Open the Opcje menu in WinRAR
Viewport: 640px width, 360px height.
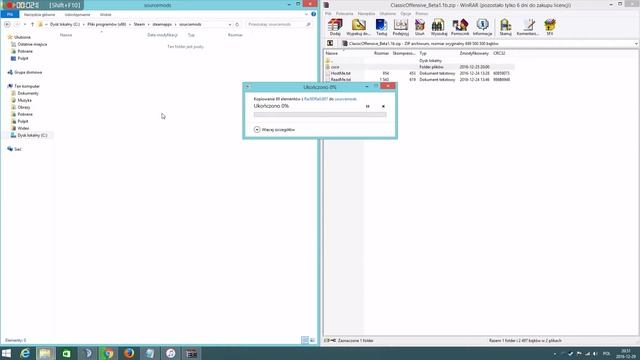click(x=406, y=13)
